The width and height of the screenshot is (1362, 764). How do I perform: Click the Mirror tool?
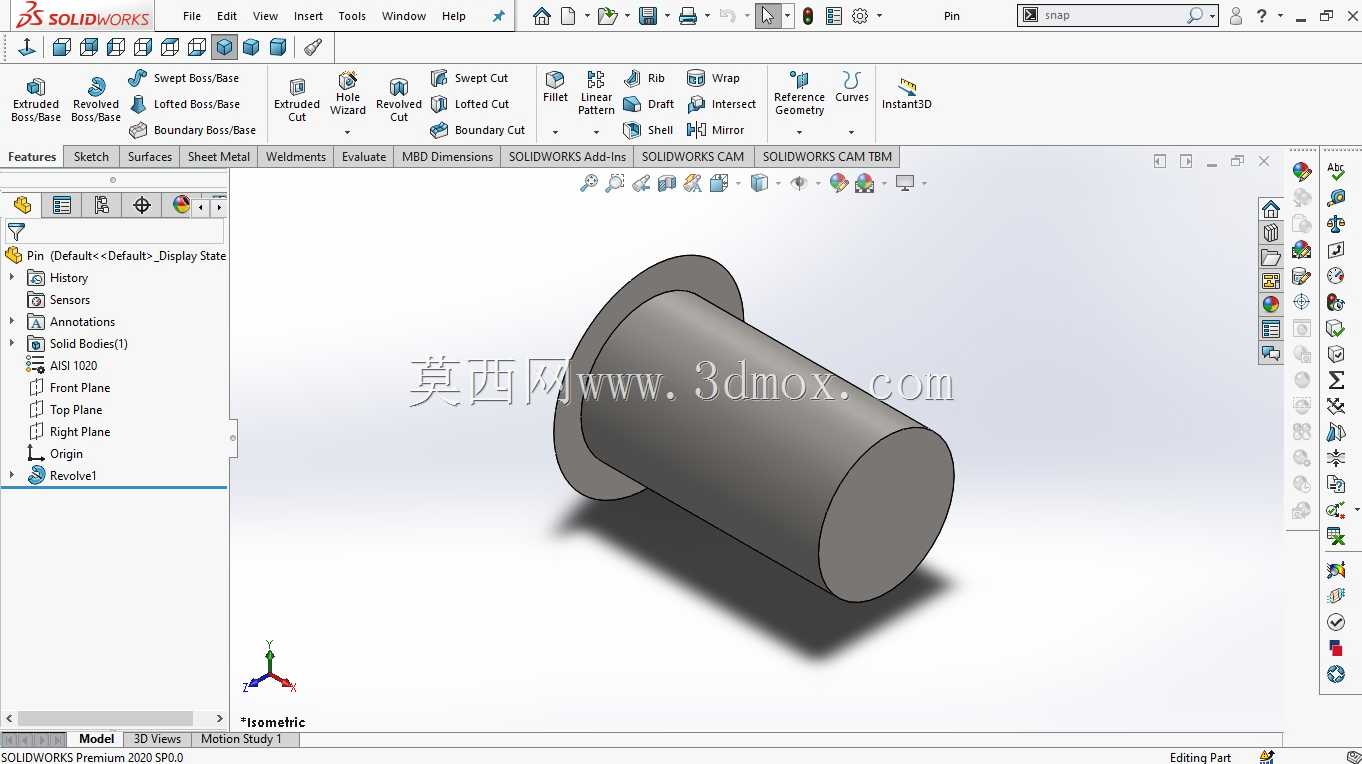(x=715, y=130)
